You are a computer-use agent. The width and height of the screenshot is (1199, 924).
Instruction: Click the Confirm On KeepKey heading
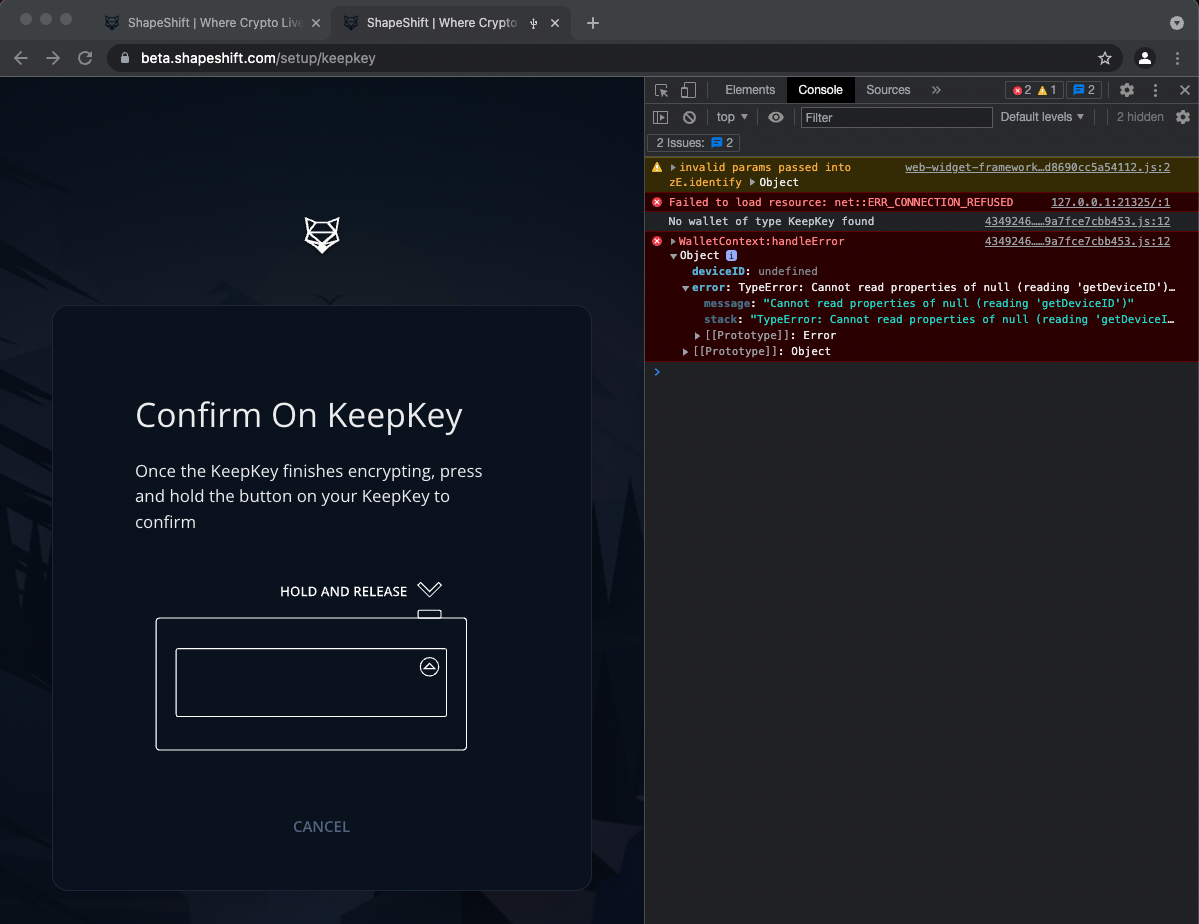[298, 415]
